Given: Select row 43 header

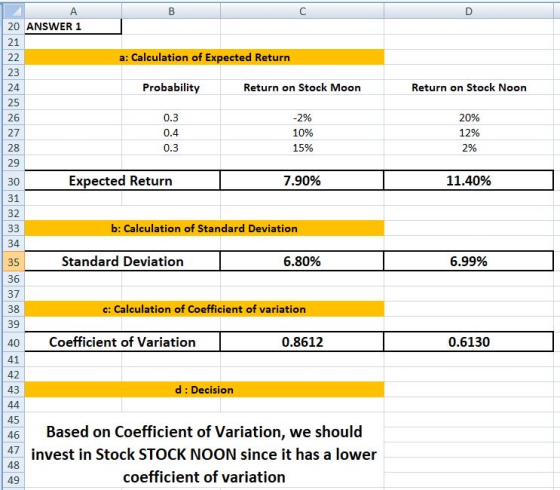Looking at the screenshot, I should 14,390.
